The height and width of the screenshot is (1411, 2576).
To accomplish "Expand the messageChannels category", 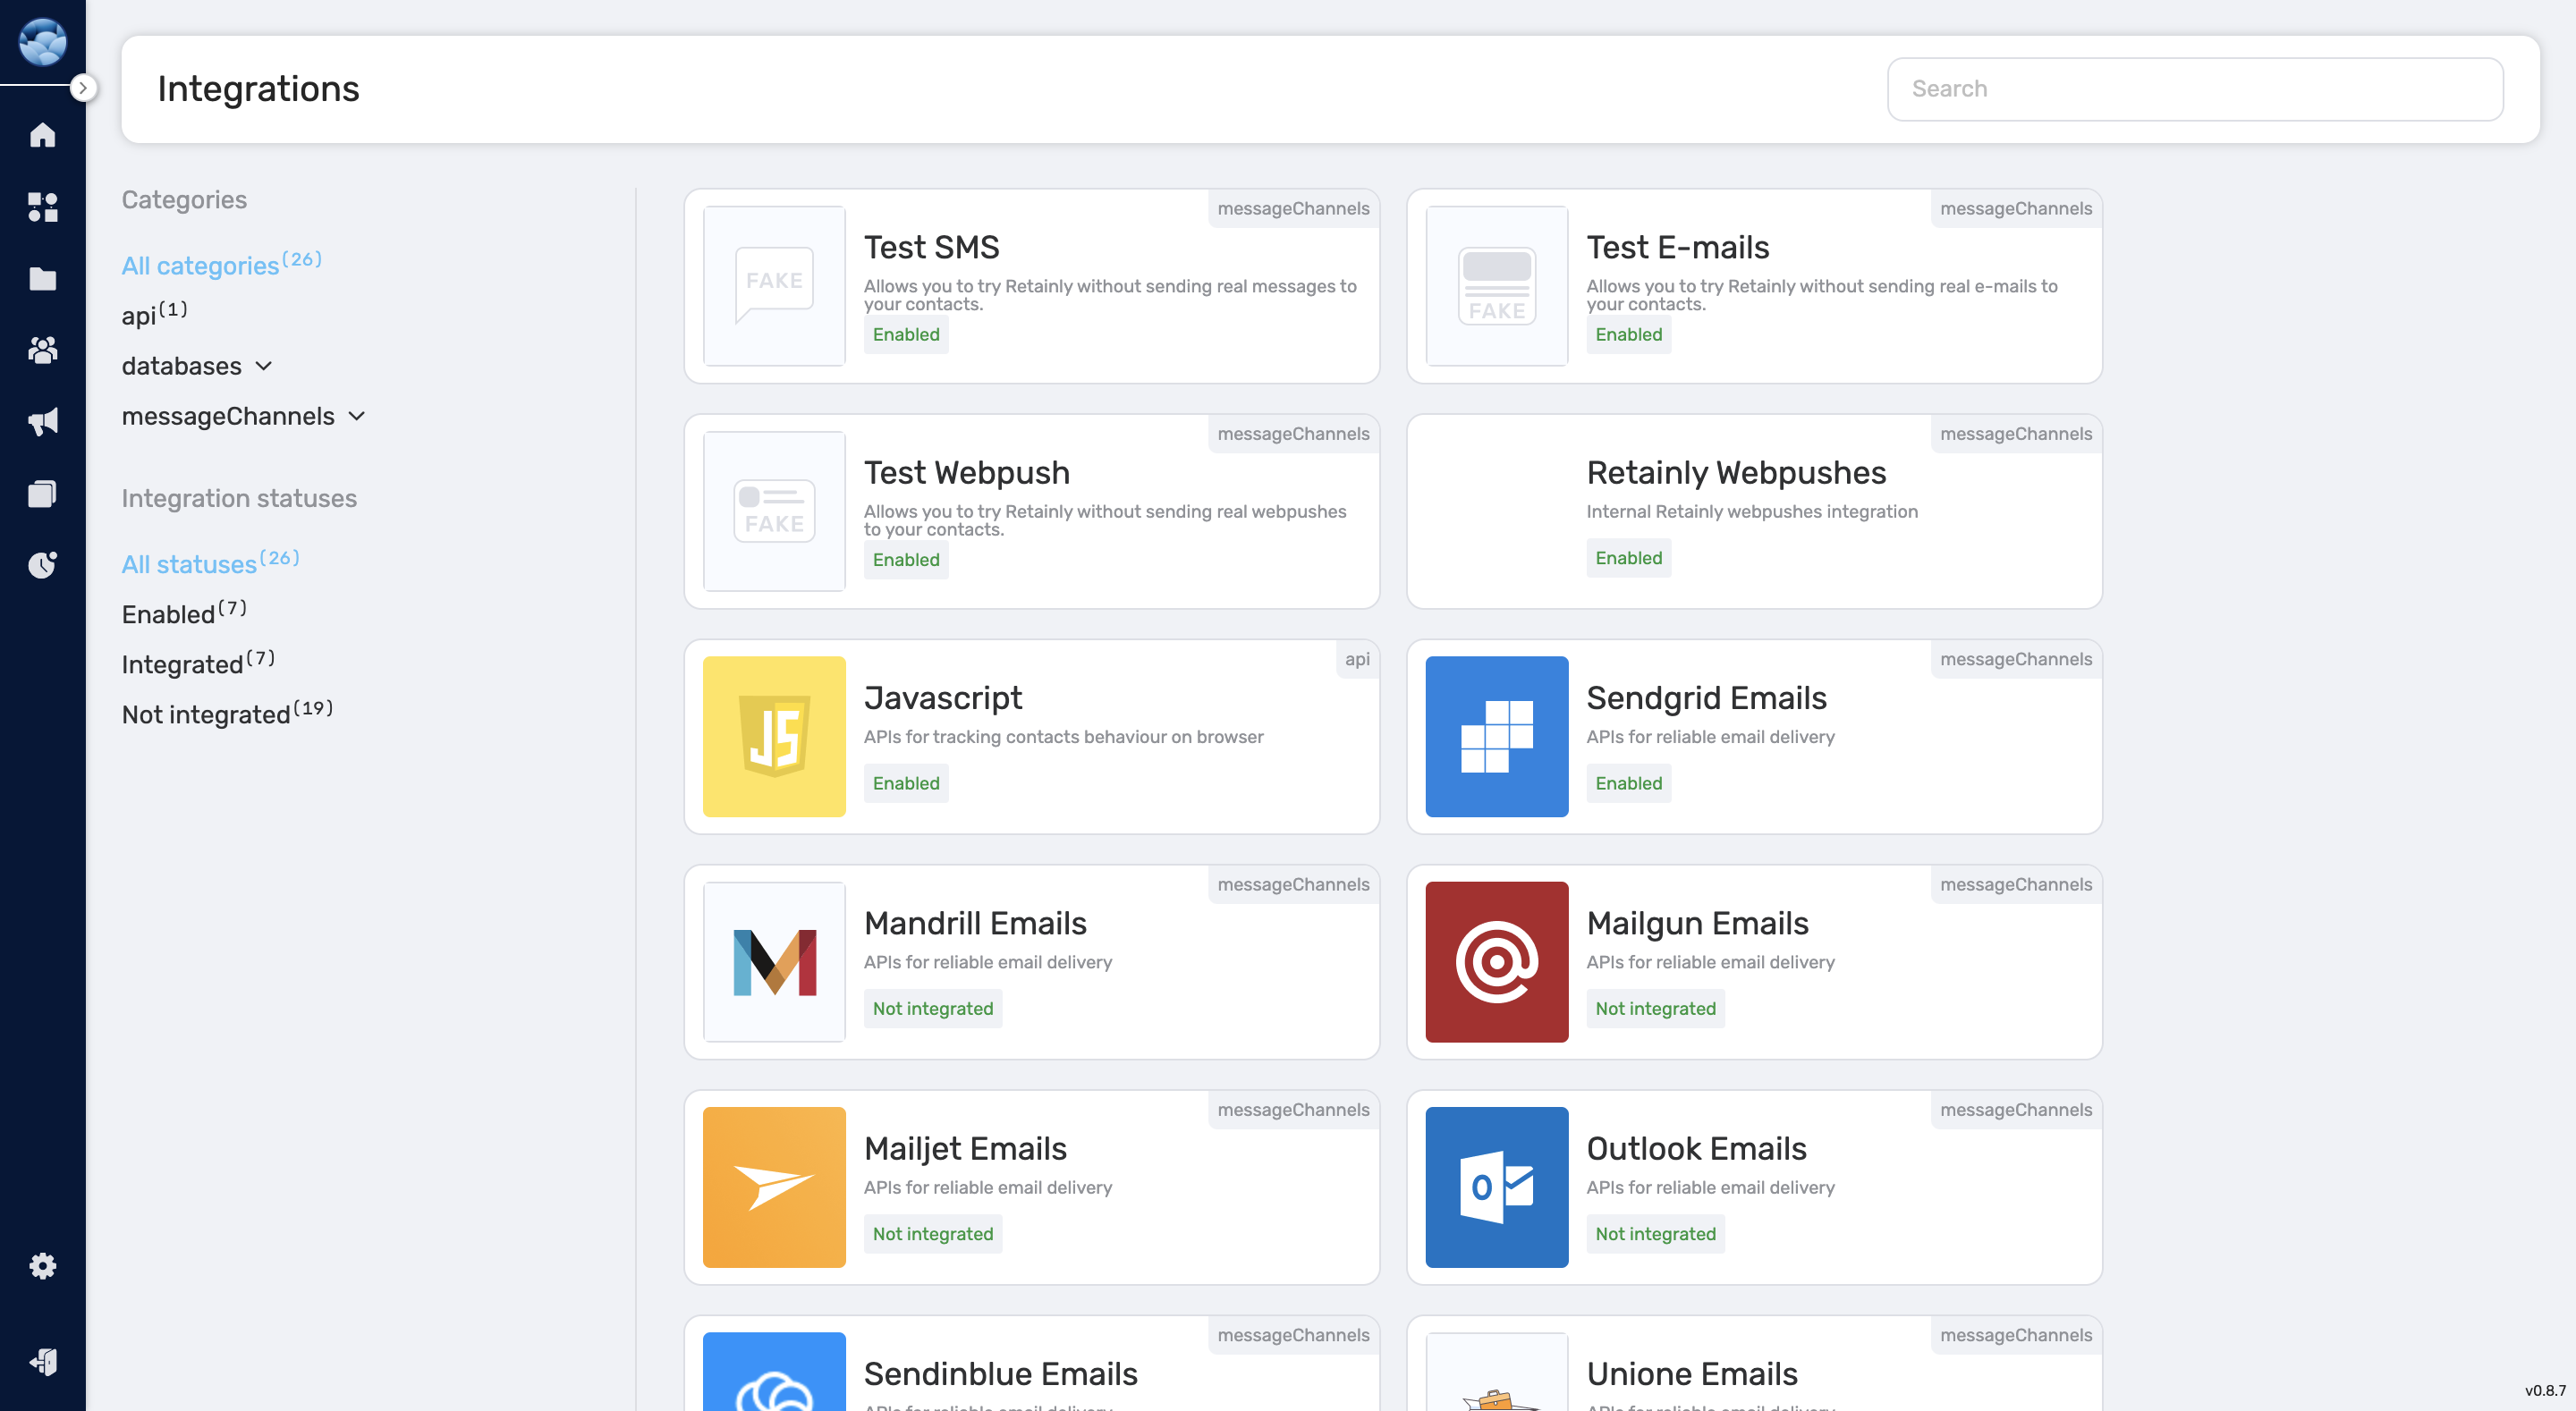I will tap(243, 416).
